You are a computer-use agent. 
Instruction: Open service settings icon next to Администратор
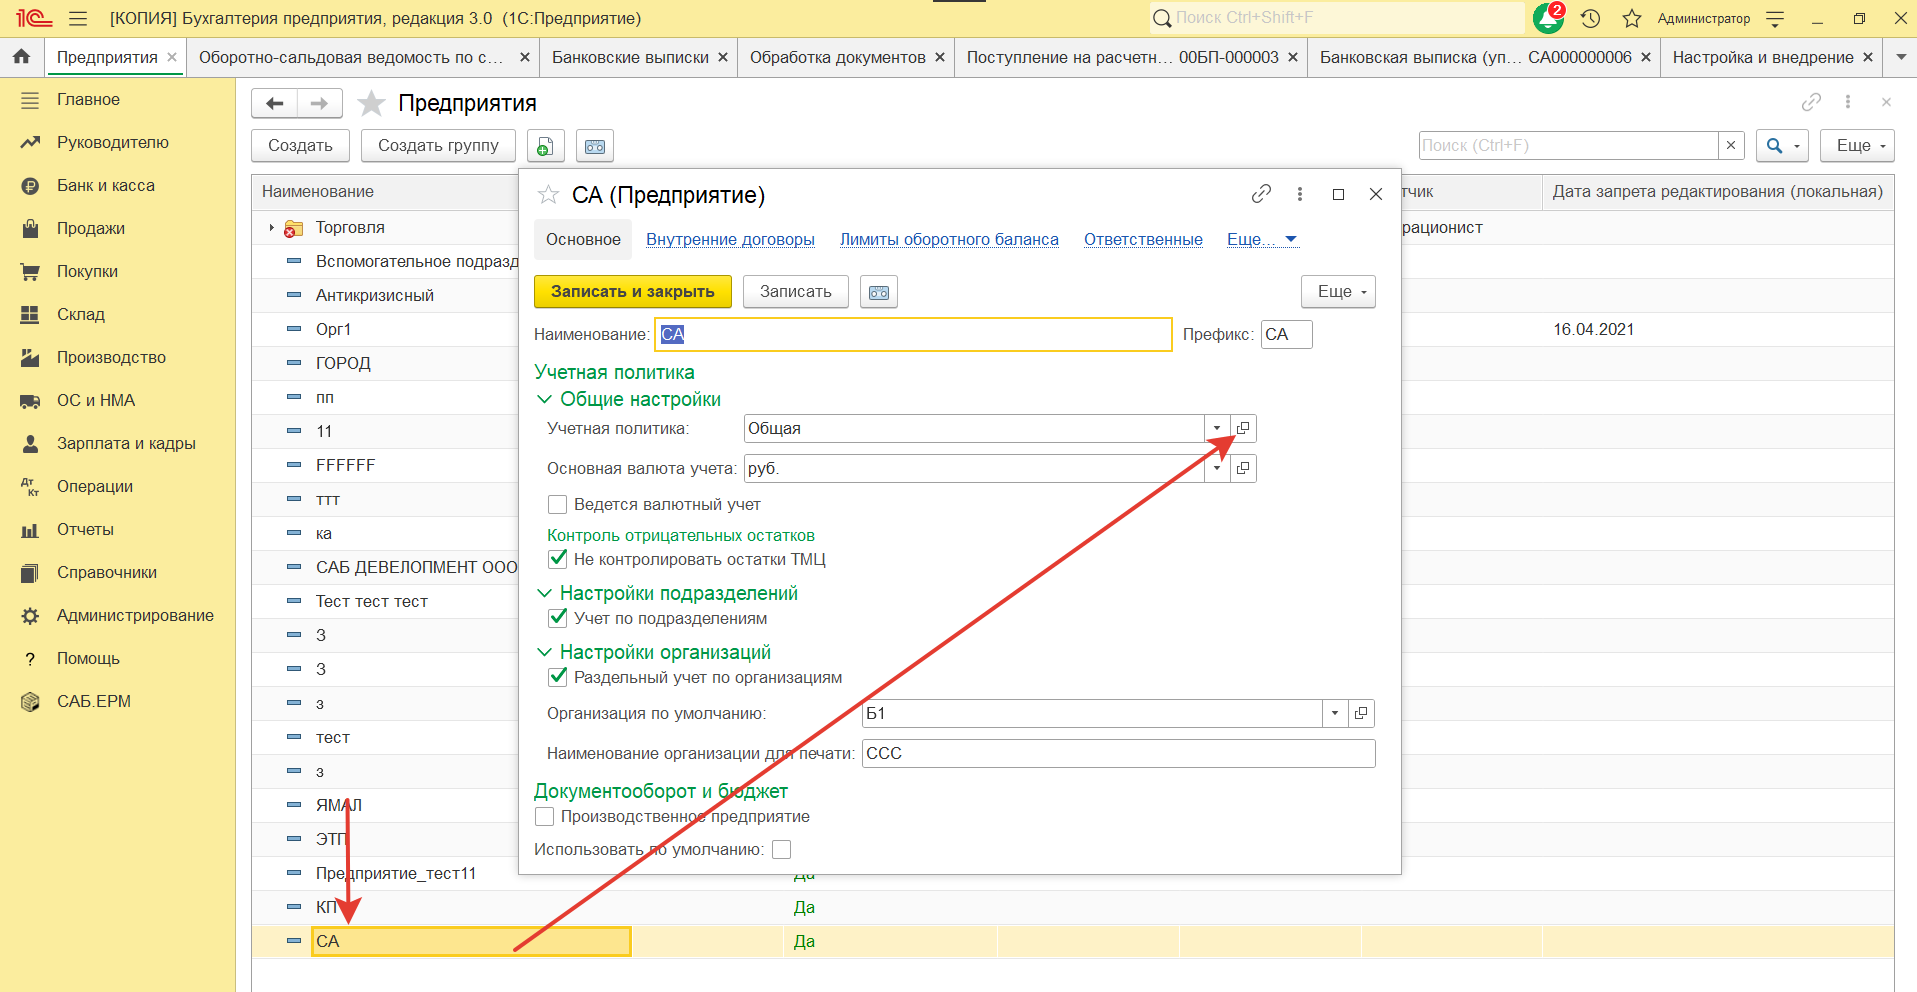(1775, 18)
